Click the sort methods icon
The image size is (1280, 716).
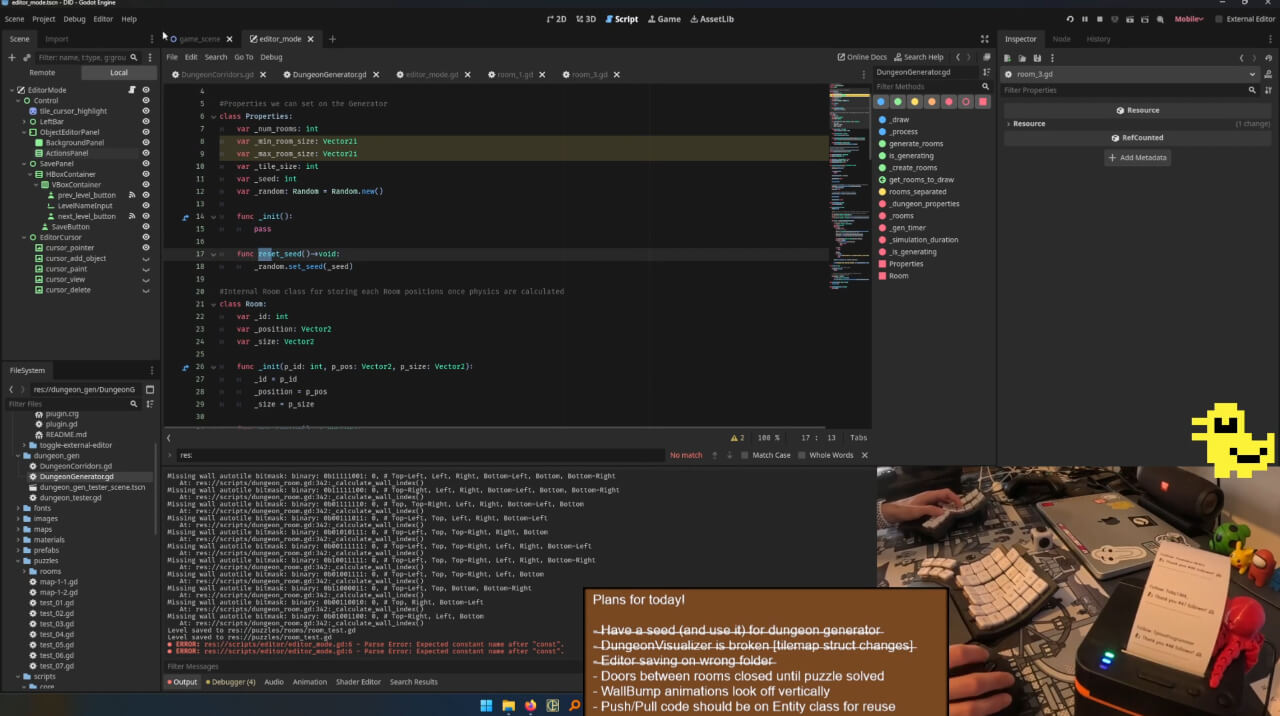click(x=986, y=72)
